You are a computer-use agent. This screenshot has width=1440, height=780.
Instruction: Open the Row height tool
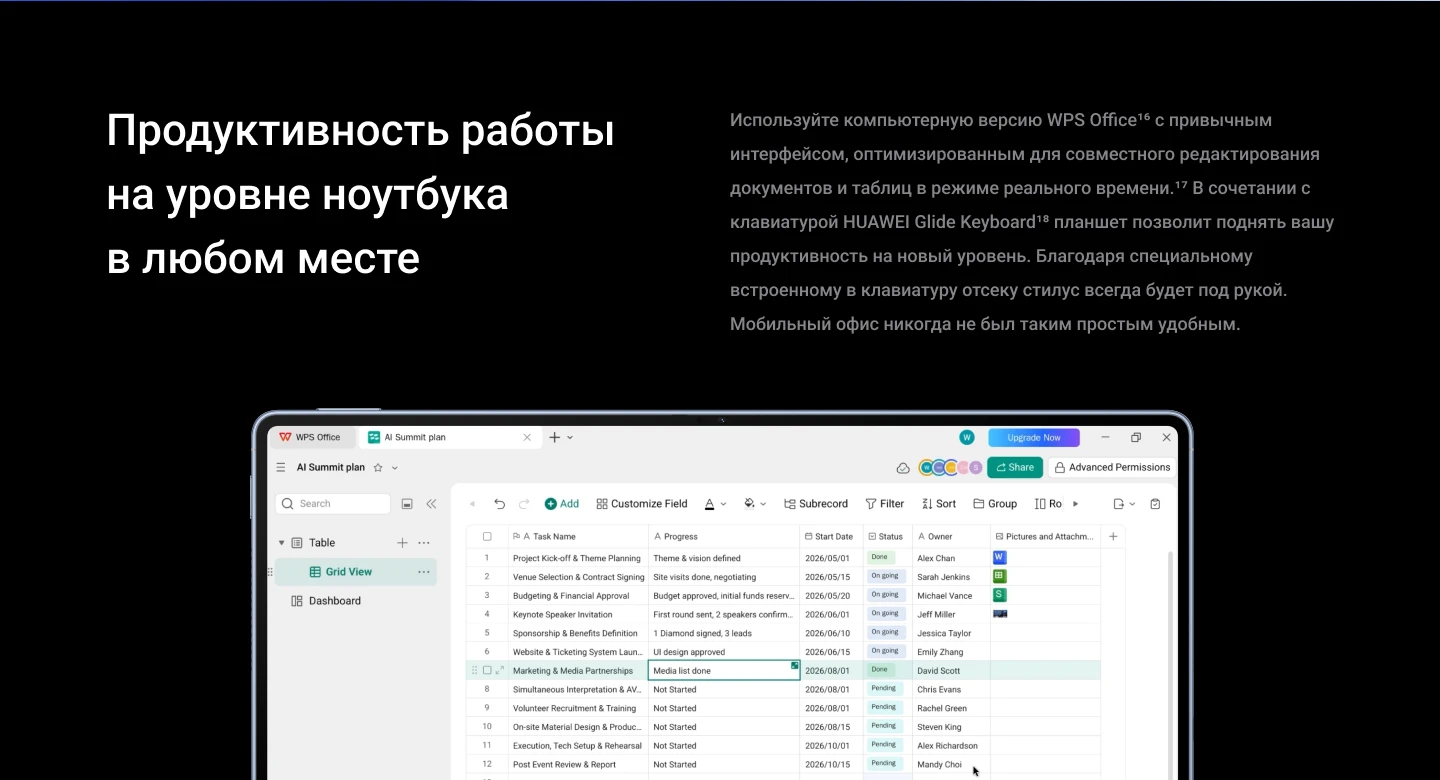coord(1048,504)
